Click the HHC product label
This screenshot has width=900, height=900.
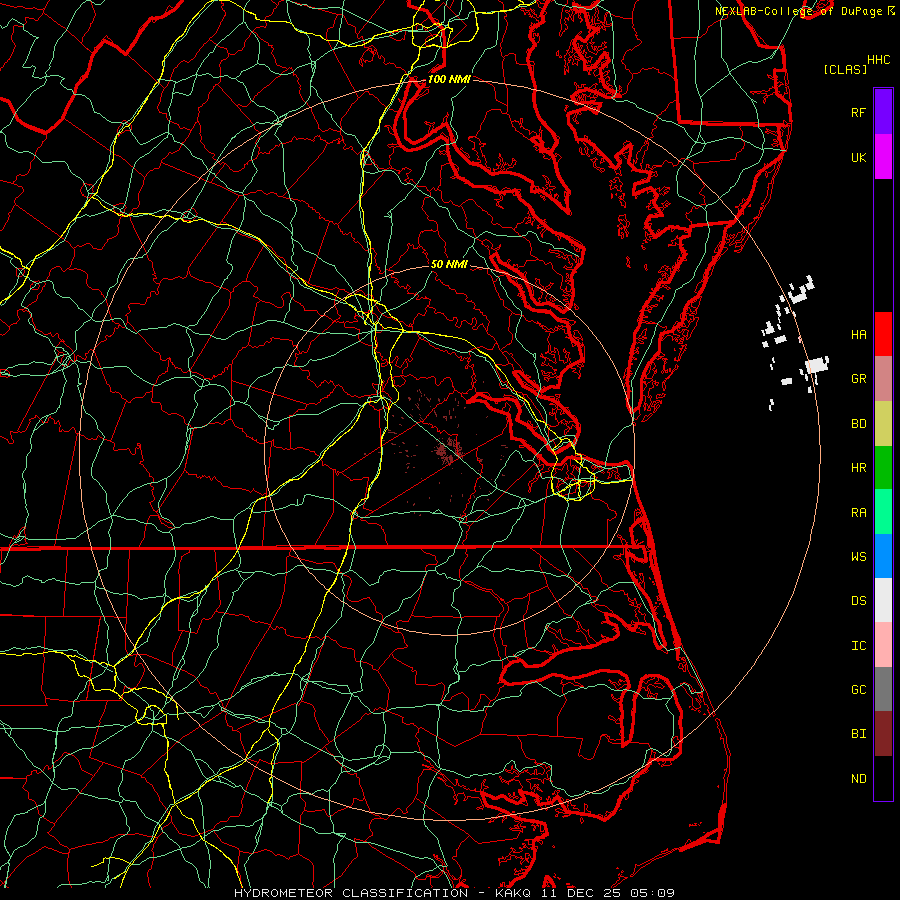coord(878,60)
